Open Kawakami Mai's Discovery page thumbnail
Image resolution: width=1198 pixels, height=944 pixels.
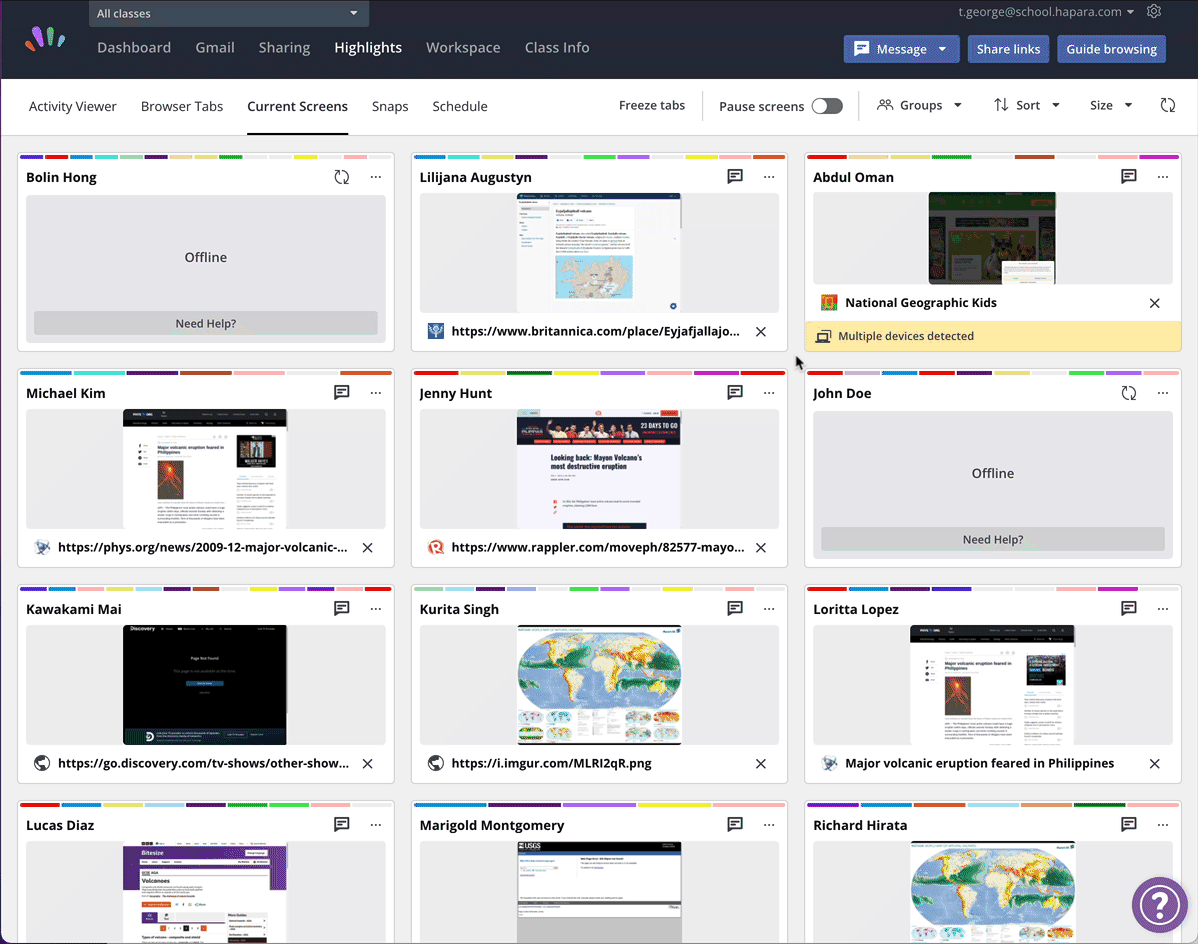pyautogui.click(x=206, y=685)
